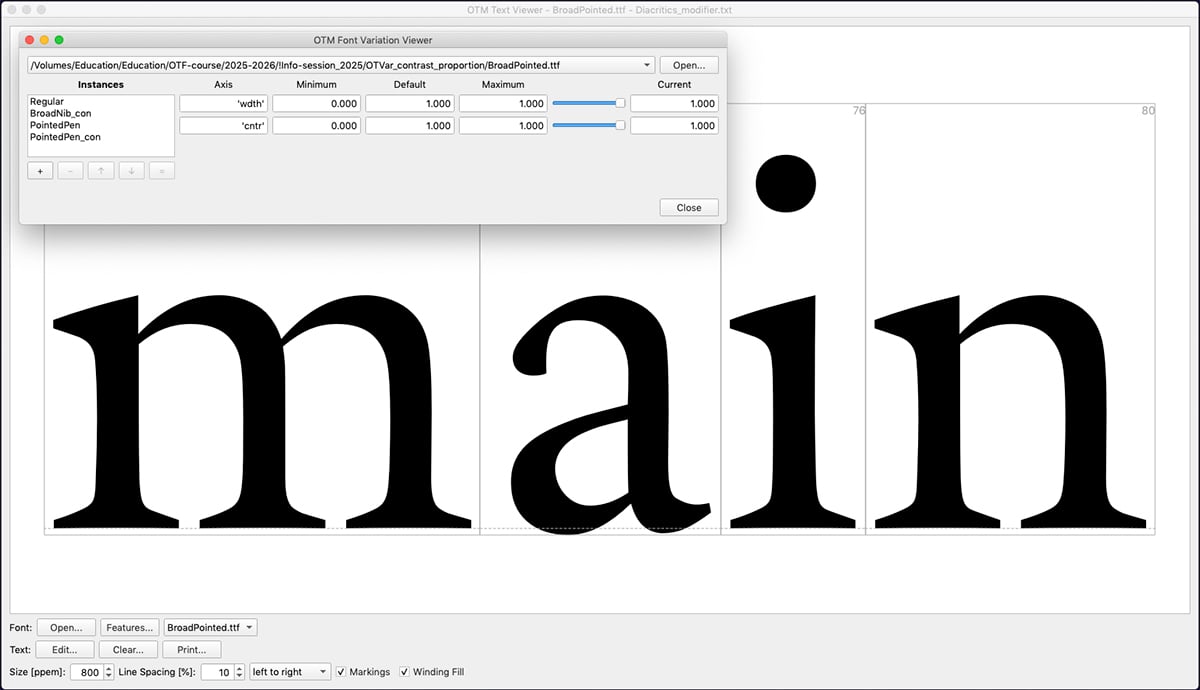This screenshot has width=1200, height=690.
Task: Click the 'wdth' axis name field
Action: coord(224,103)
